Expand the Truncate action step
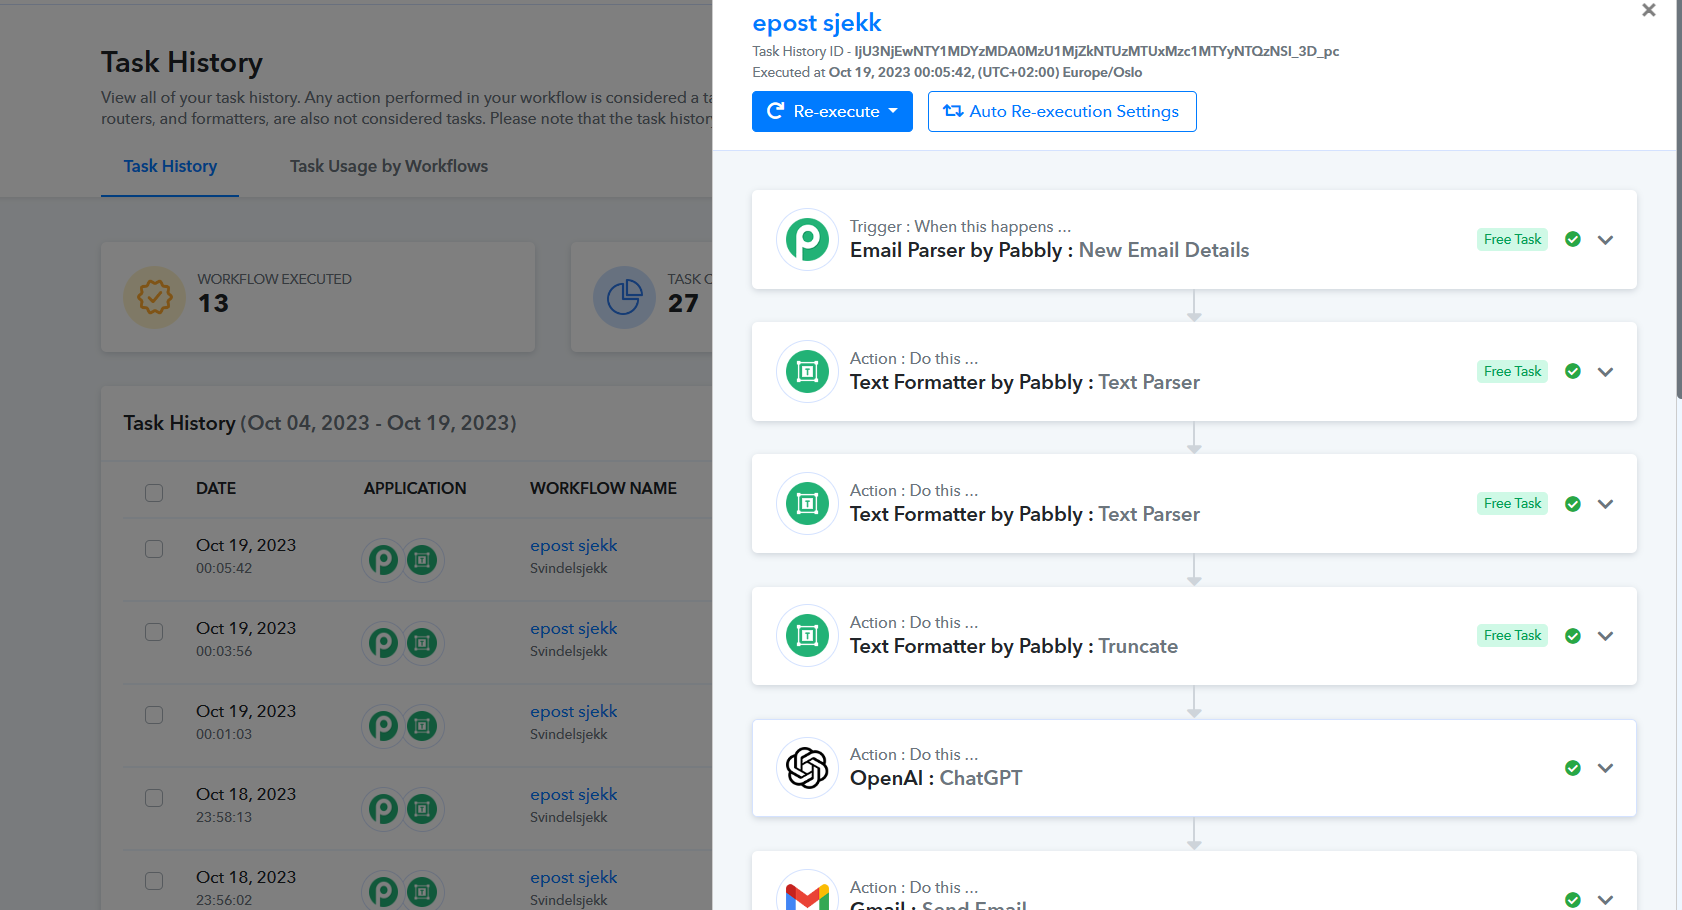This screenshot has width=1682, height=910. (1606, 636)
